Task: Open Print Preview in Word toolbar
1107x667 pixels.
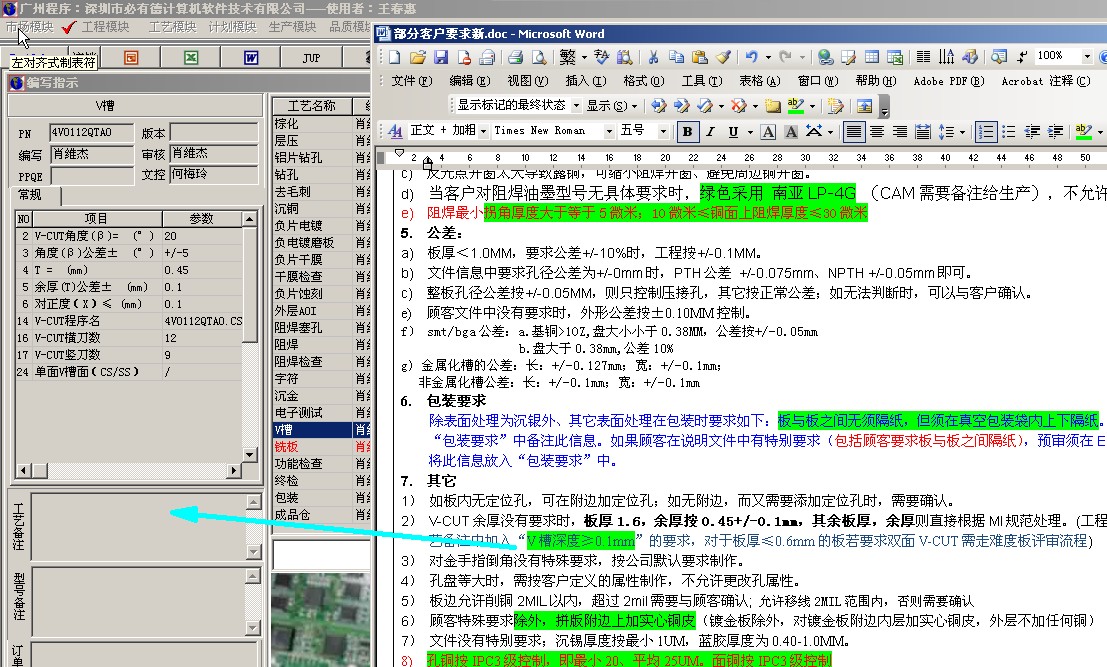Action: 539,56
